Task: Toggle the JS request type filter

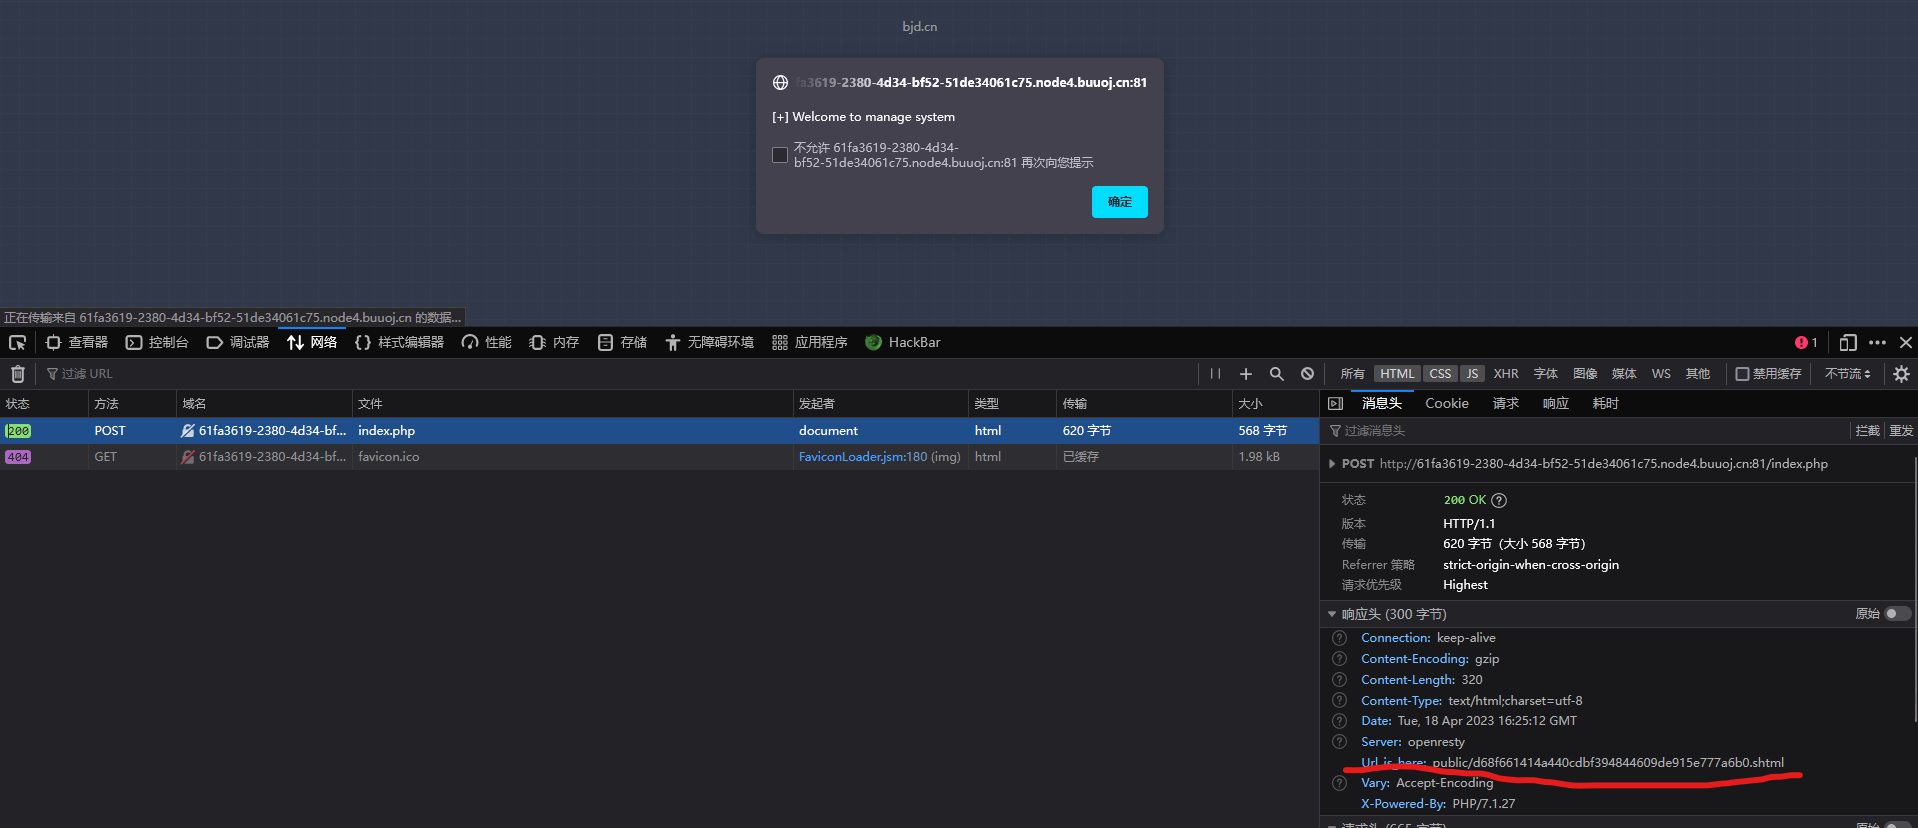Action: click(x=1472, y=374)
